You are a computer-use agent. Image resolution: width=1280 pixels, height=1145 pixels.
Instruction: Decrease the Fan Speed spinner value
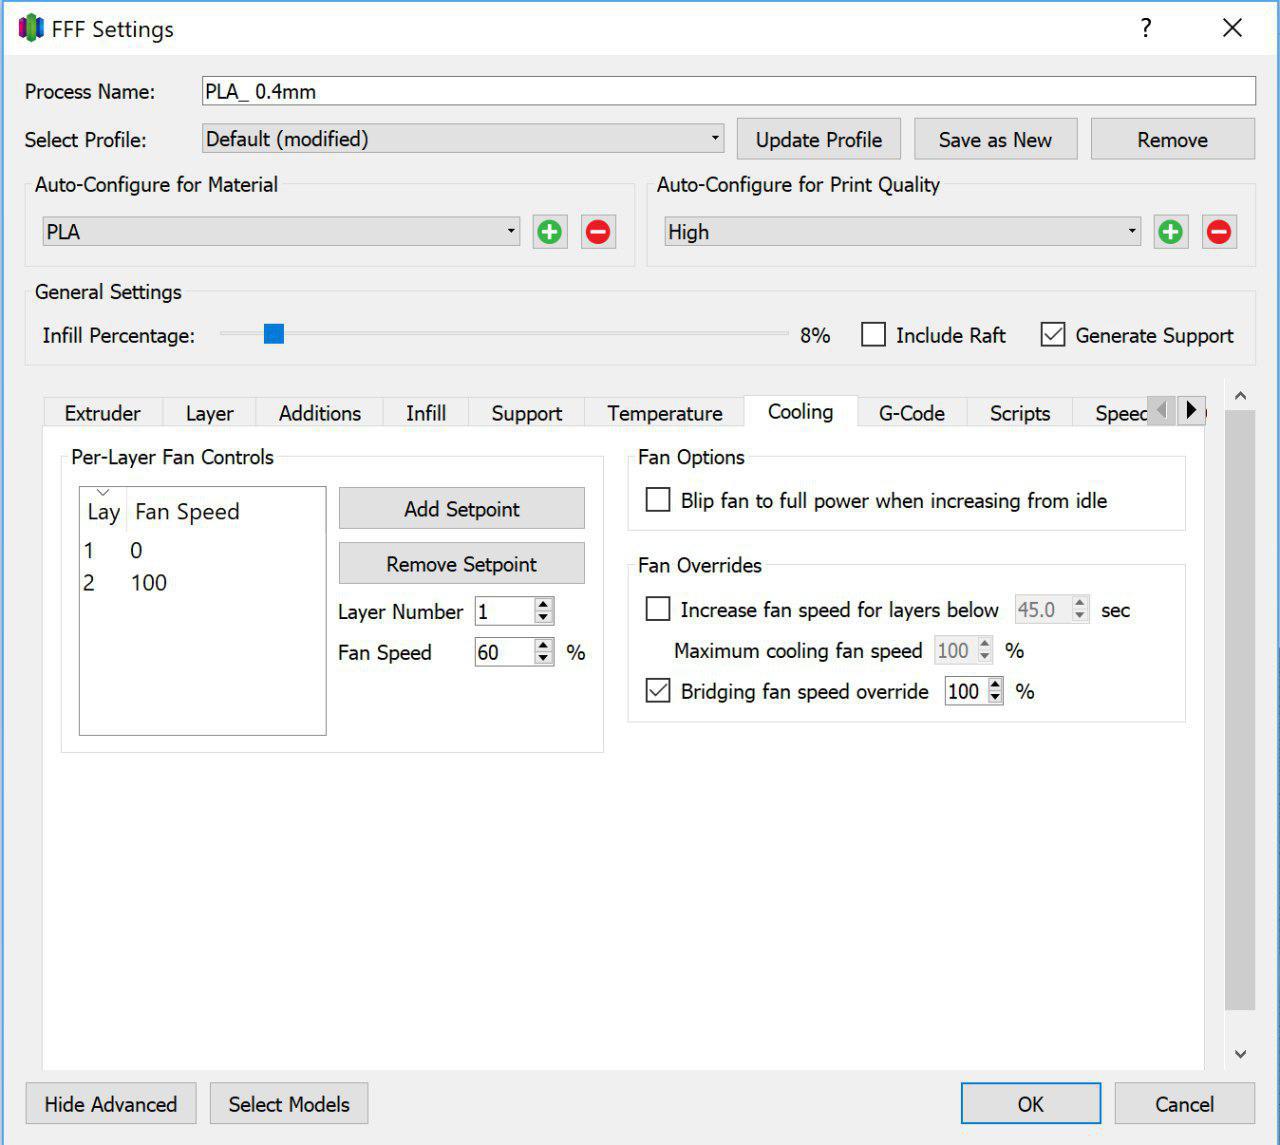click(543, 658)
